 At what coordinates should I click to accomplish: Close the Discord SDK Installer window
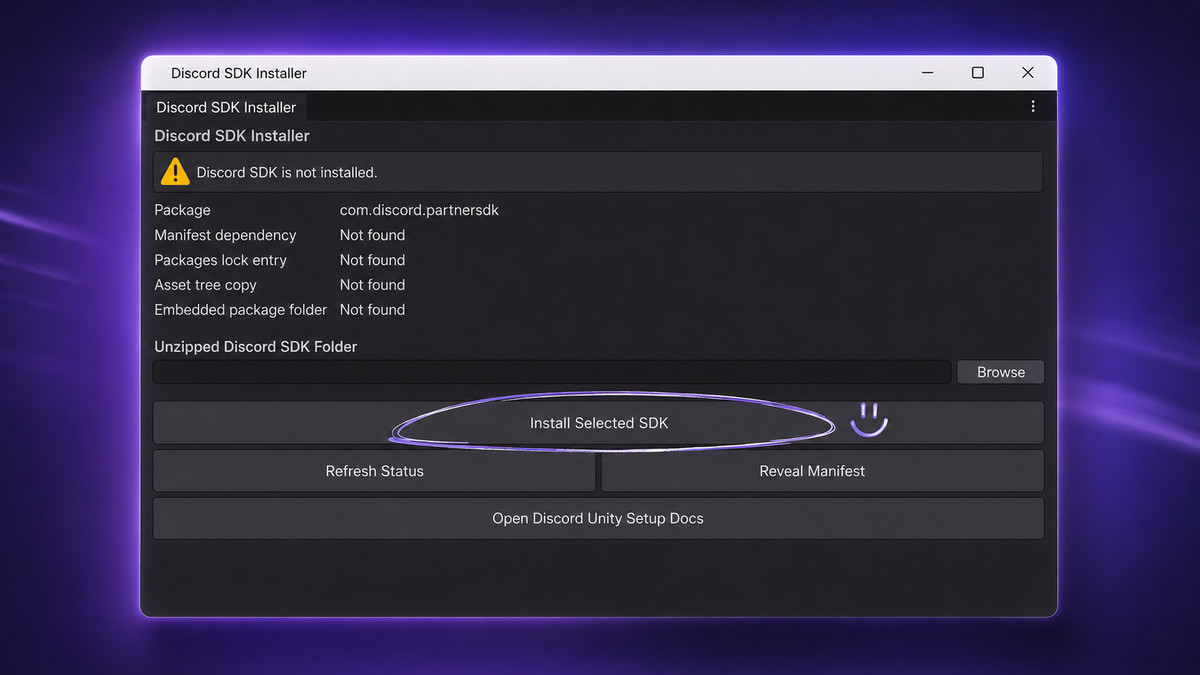pyautogui.click(x=1028, y=73)
